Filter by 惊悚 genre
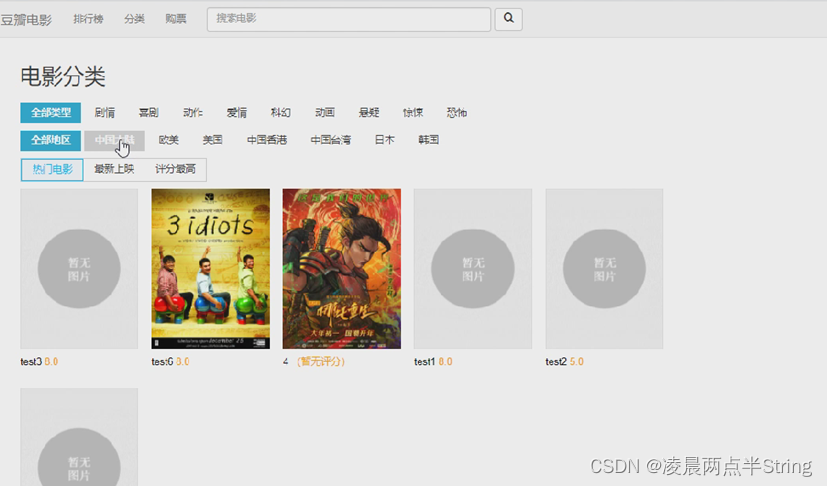 tap(413, 112)
